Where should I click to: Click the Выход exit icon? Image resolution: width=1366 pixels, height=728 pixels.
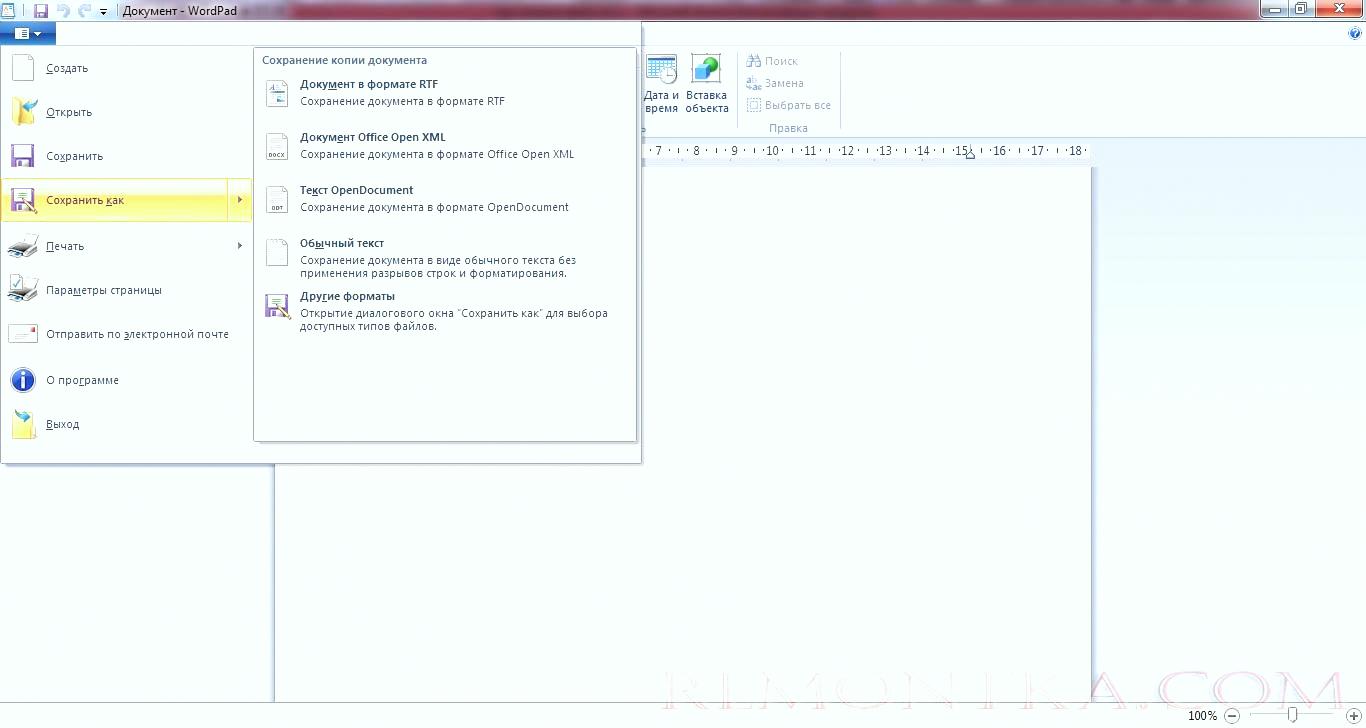coord(23,424)
